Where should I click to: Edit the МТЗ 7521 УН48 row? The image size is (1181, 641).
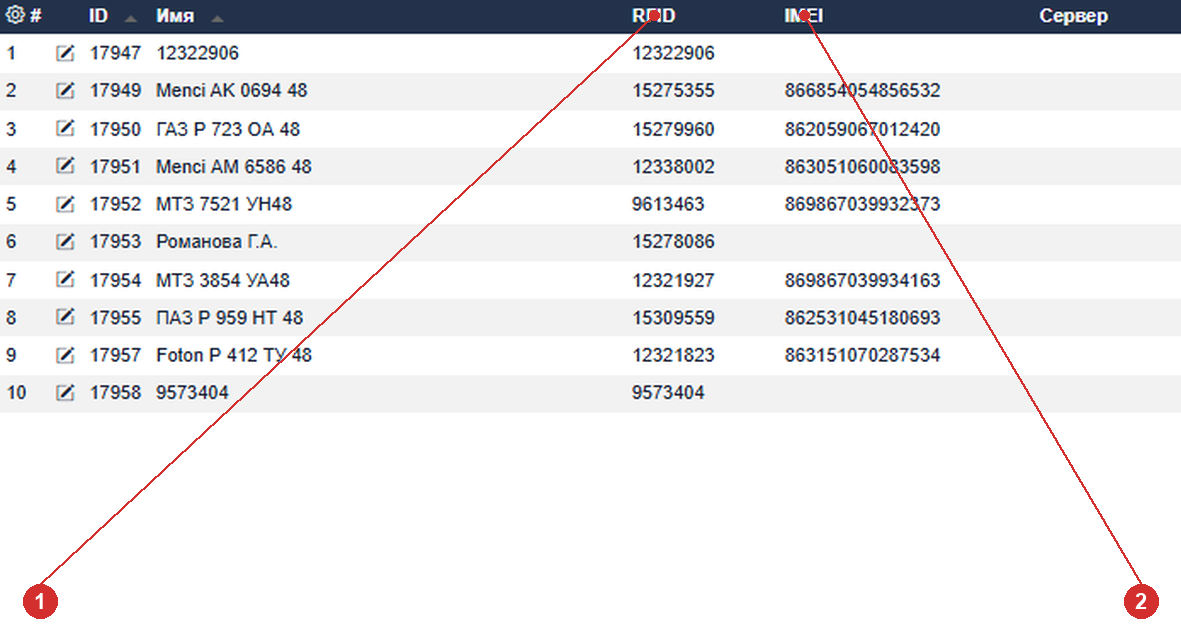point(66,204)
